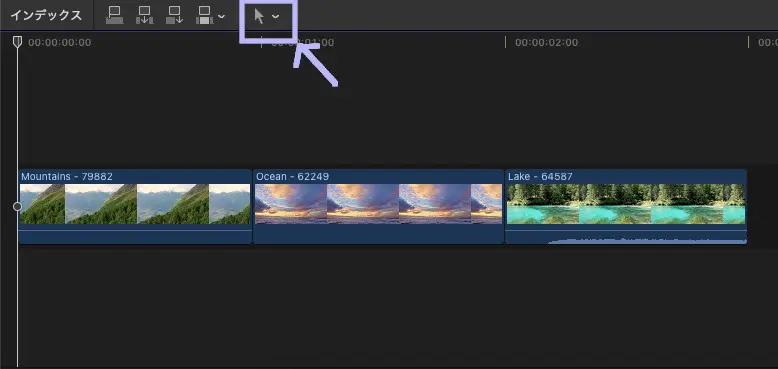Image resolution: width=778 pixels, height=369 pixels.
Task: Select the arrow Select tool icon
Action: tap(259, 16)
